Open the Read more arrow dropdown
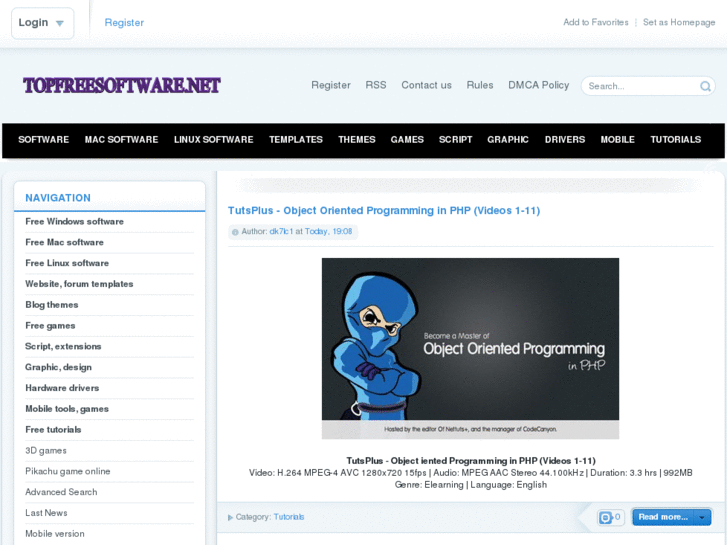This screenshot has height=545, width=727. pyautogui.click(x=702, y=517)
